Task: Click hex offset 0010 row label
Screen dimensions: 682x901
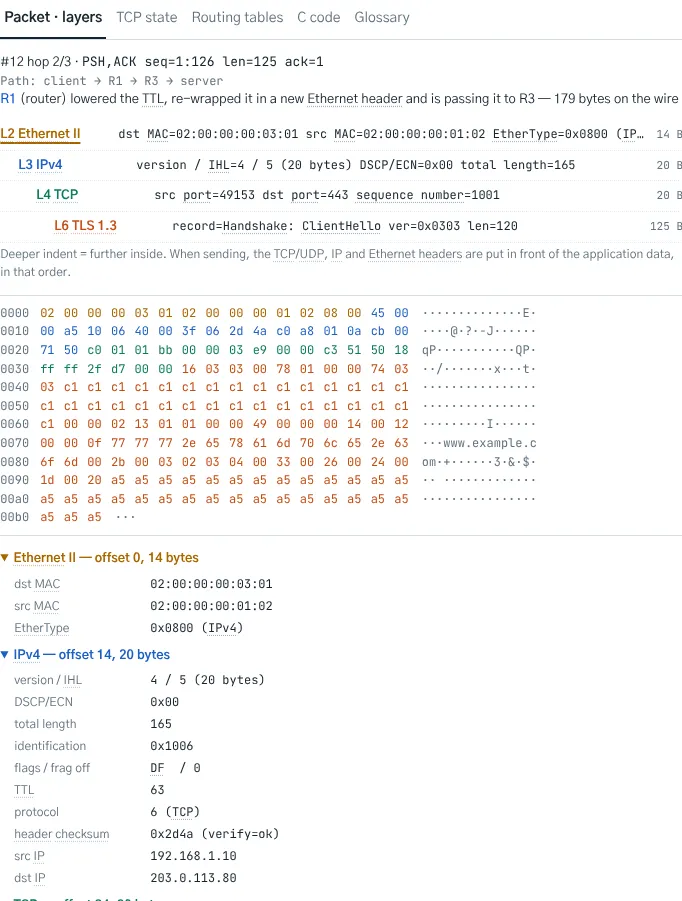Action: click(x=14, y=331)
